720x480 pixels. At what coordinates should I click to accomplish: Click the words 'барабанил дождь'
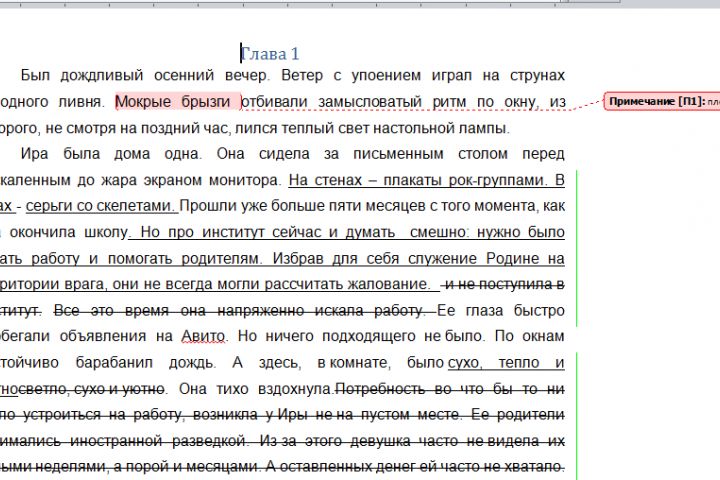145,363
